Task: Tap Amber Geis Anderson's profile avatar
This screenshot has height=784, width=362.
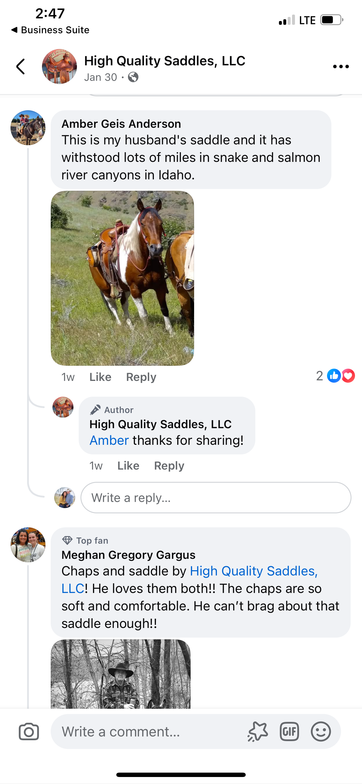Action: (x=28, y=128)
